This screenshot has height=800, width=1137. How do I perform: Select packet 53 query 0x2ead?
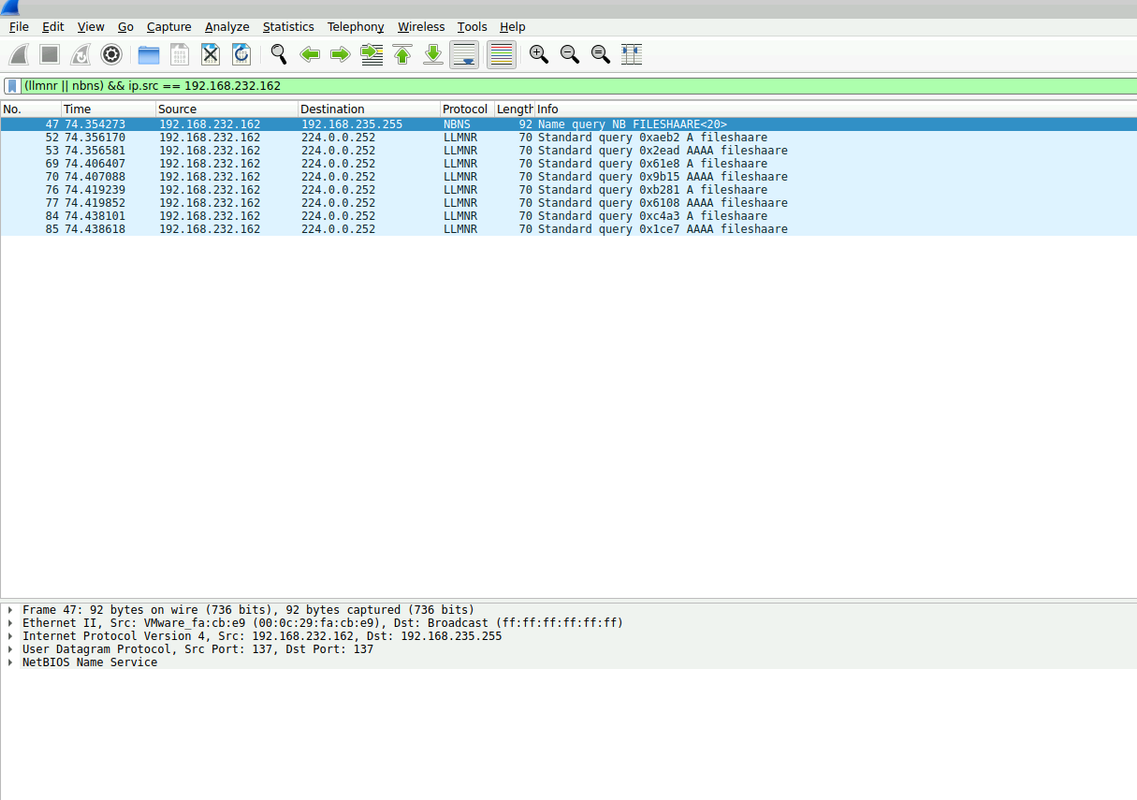(568, 150)
